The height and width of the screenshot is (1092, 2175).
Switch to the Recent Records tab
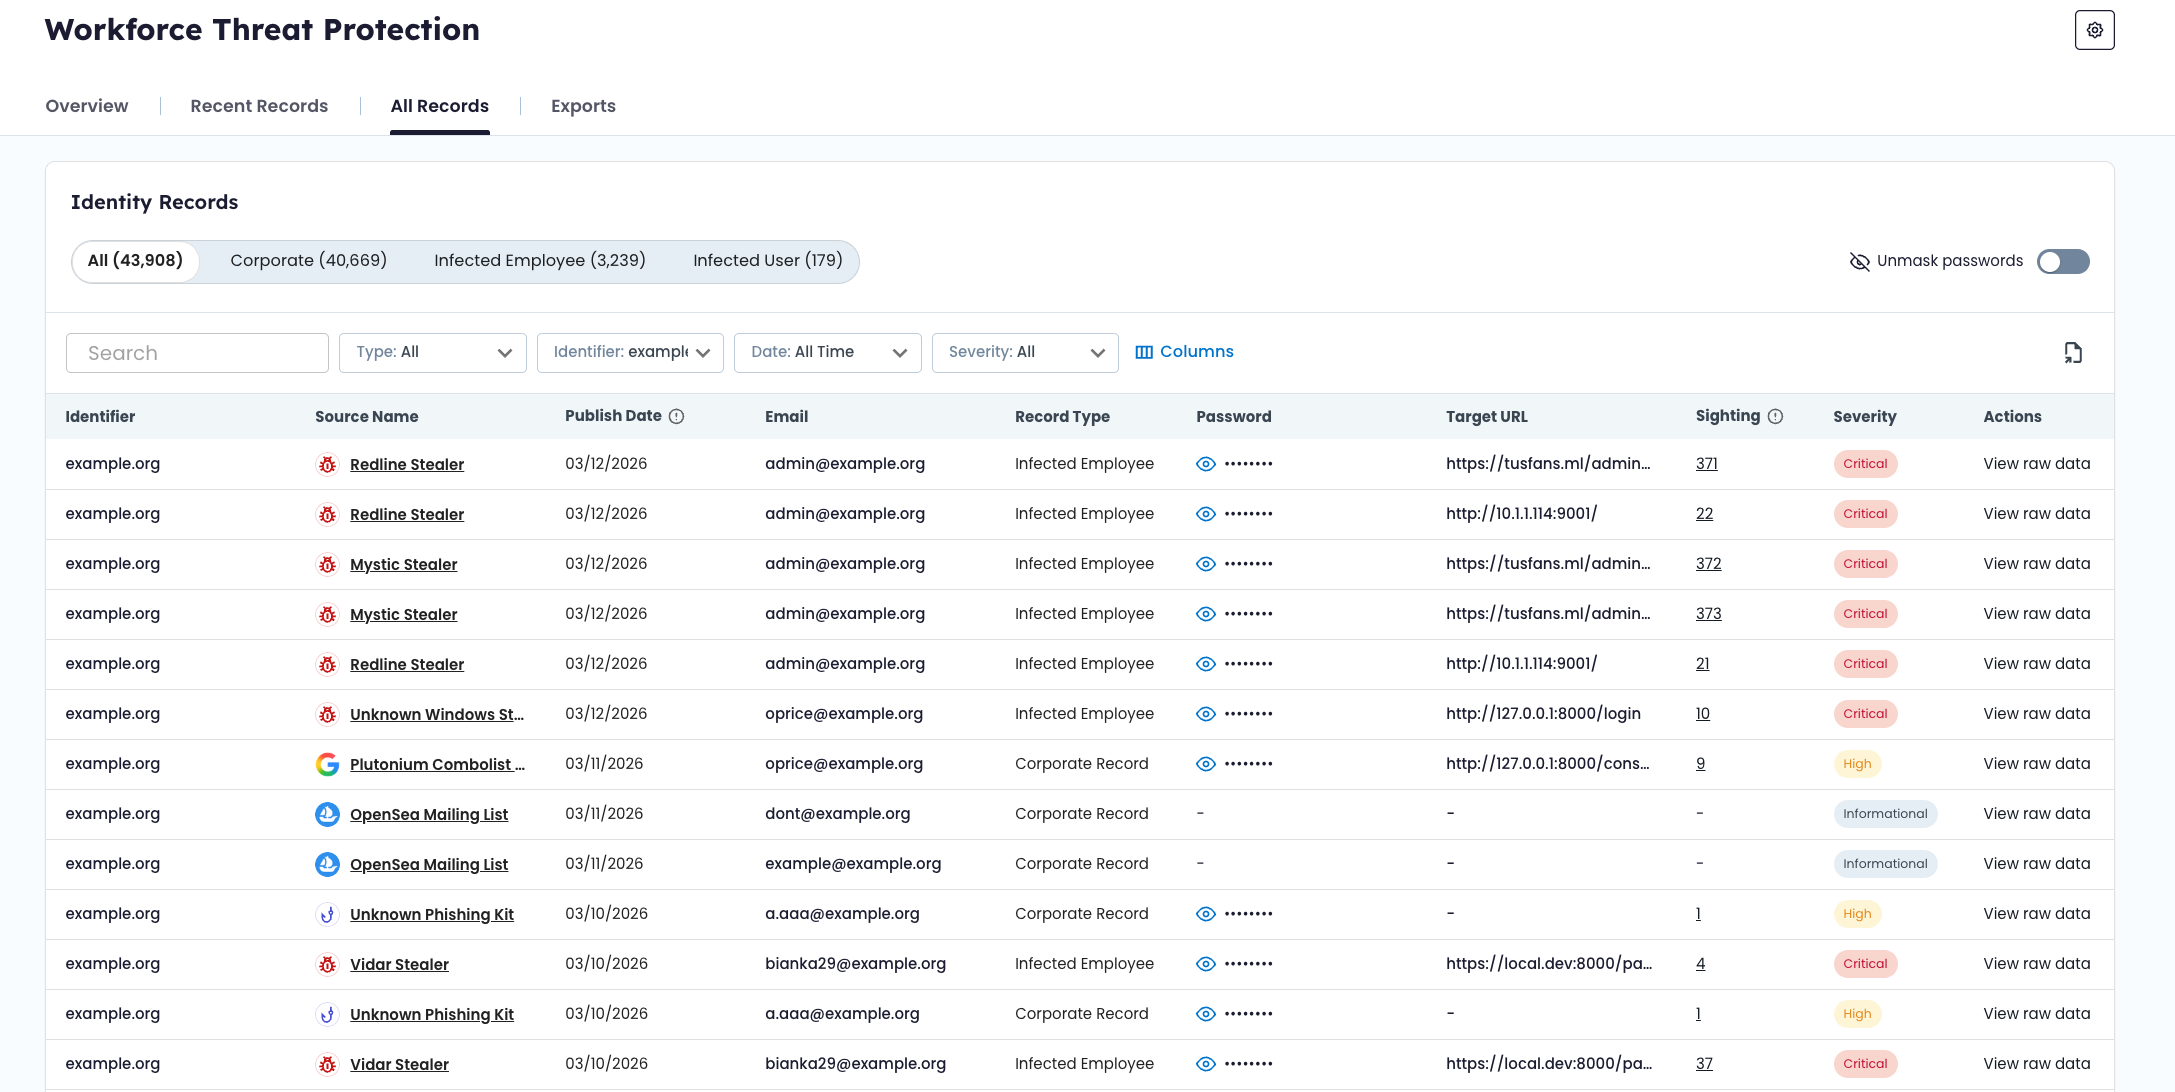(259, 106)
